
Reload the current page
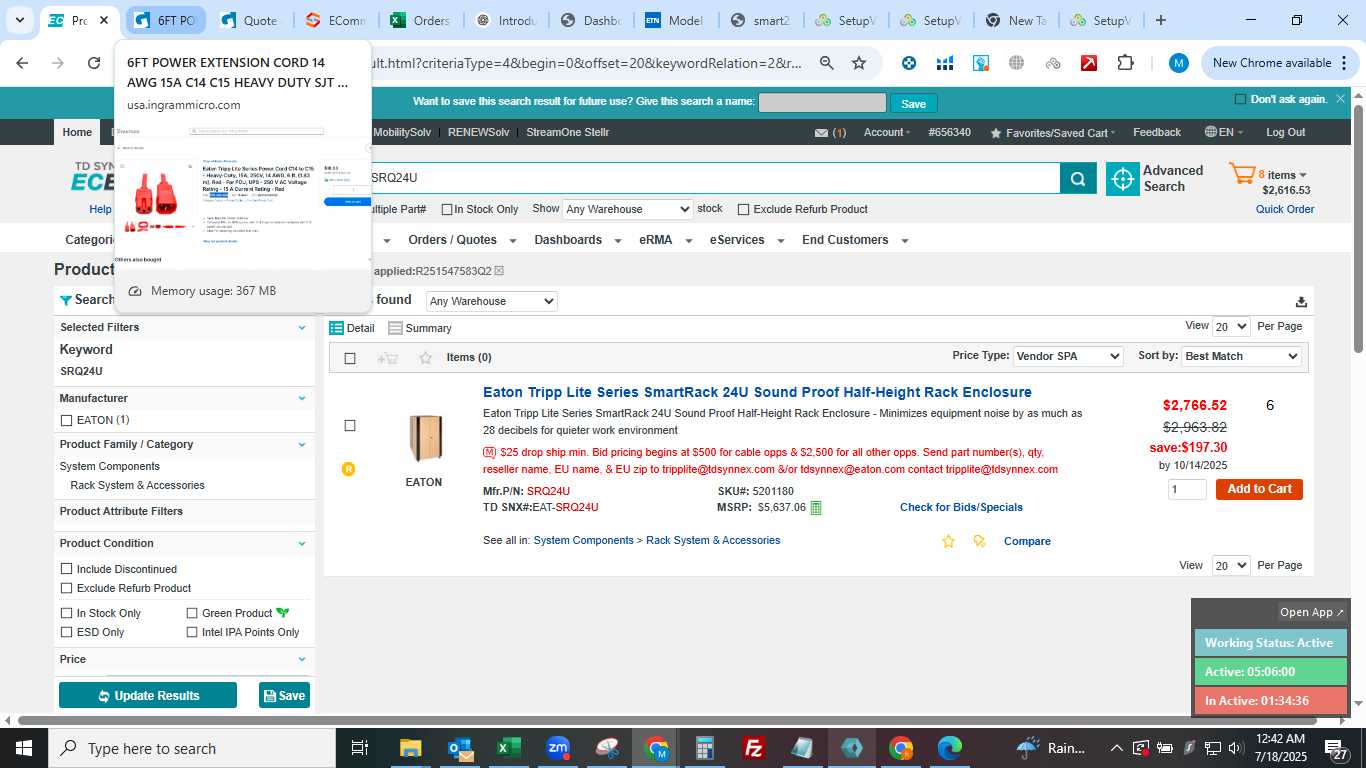[x=94, y=63]
